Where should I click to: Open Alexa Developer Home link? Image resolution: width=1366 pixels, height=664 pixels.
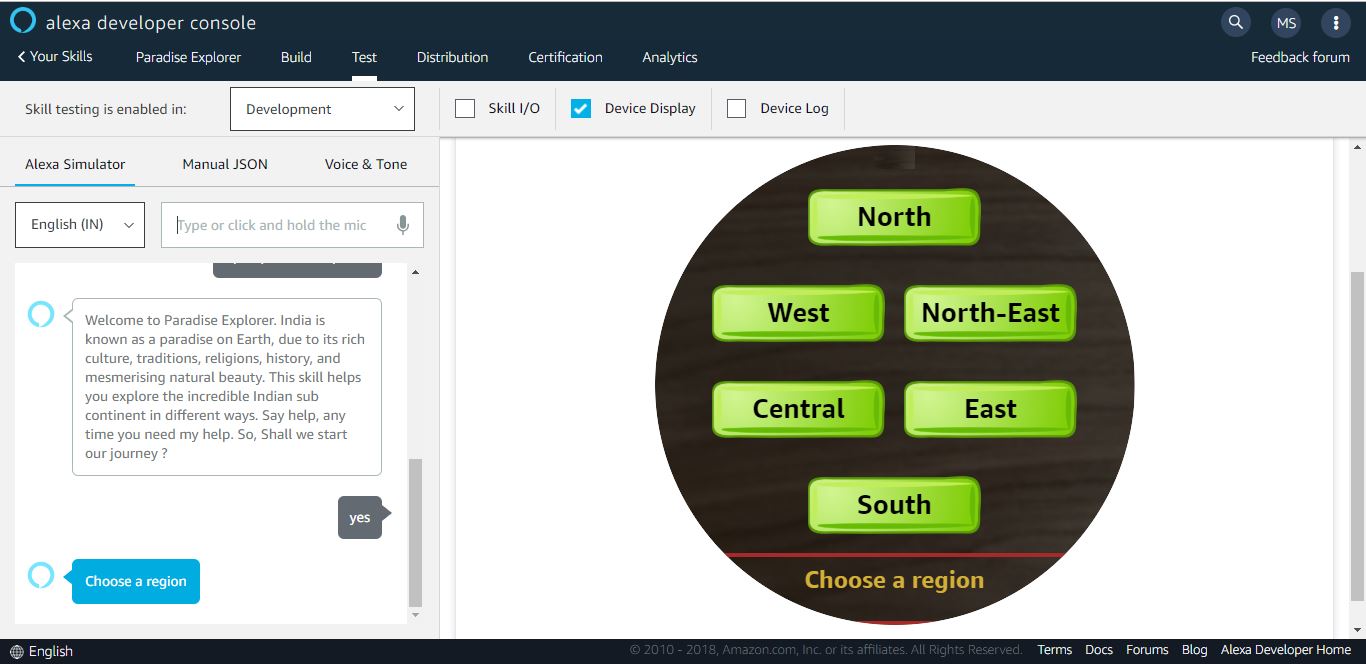(x=1286, y=650)
